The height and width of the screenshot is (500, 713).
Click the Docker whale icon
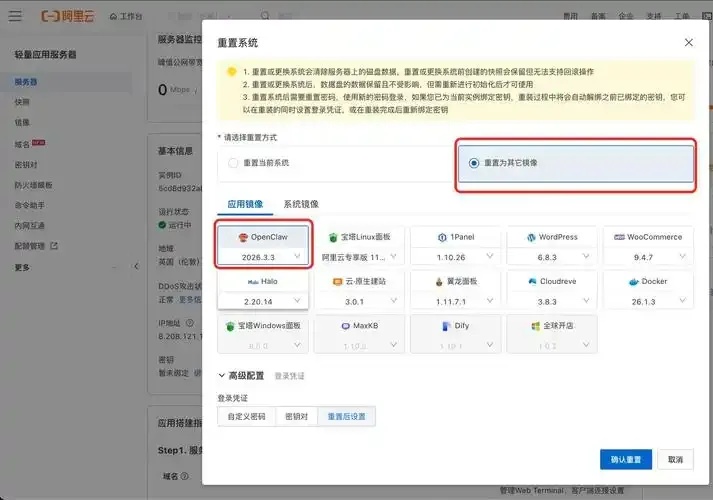633,282
